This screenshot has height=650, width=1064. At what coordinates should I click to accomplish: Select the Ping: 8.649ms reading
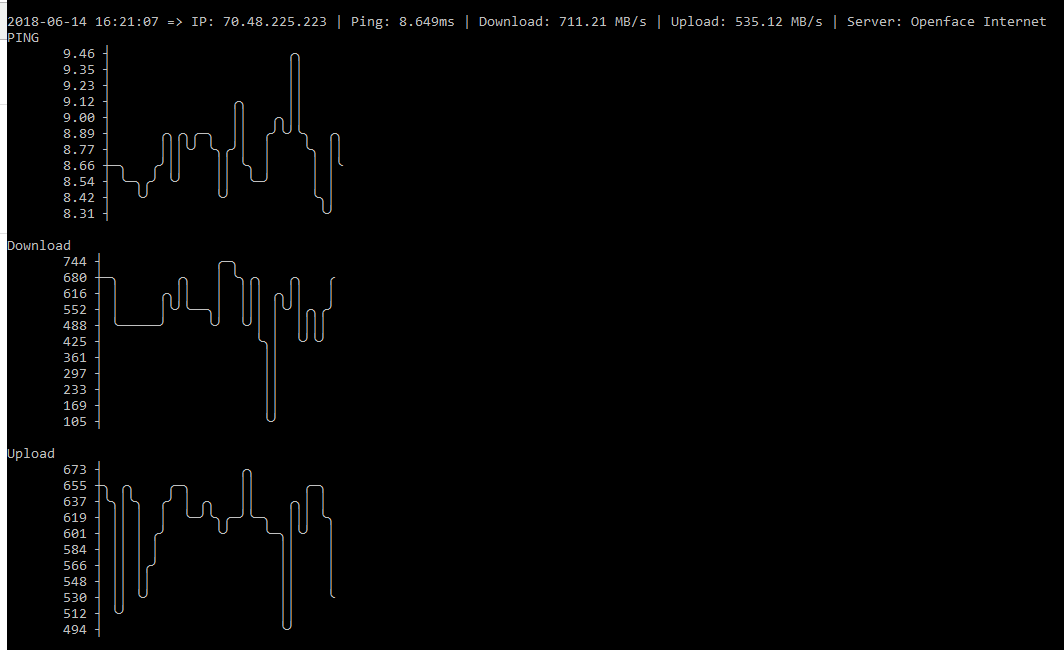[402, 22]
